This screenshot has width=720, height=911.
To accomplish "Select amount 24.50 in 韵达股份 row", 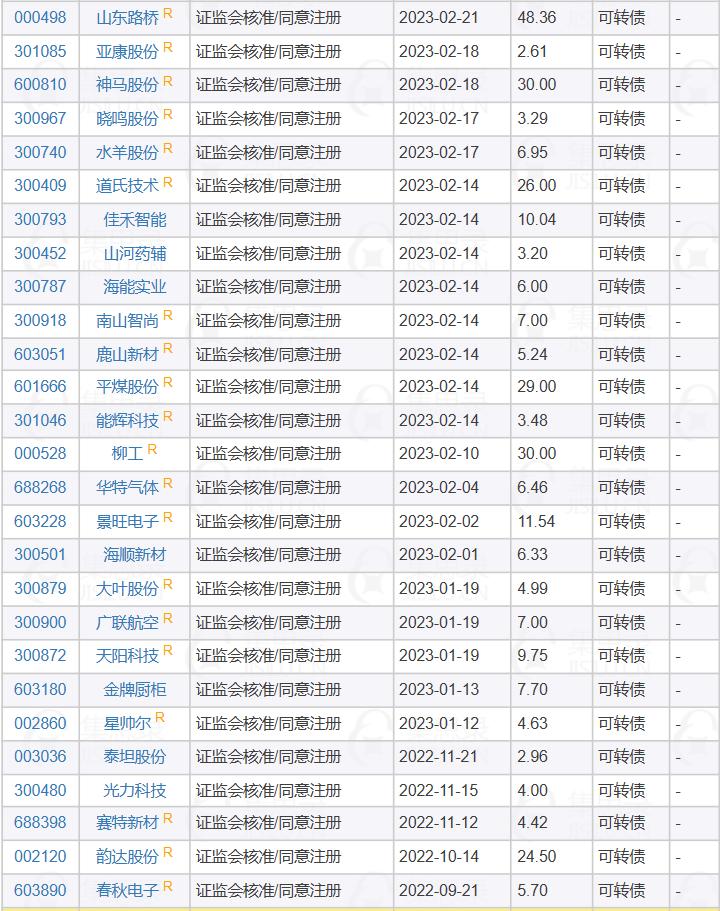I will tap(536, 856).
